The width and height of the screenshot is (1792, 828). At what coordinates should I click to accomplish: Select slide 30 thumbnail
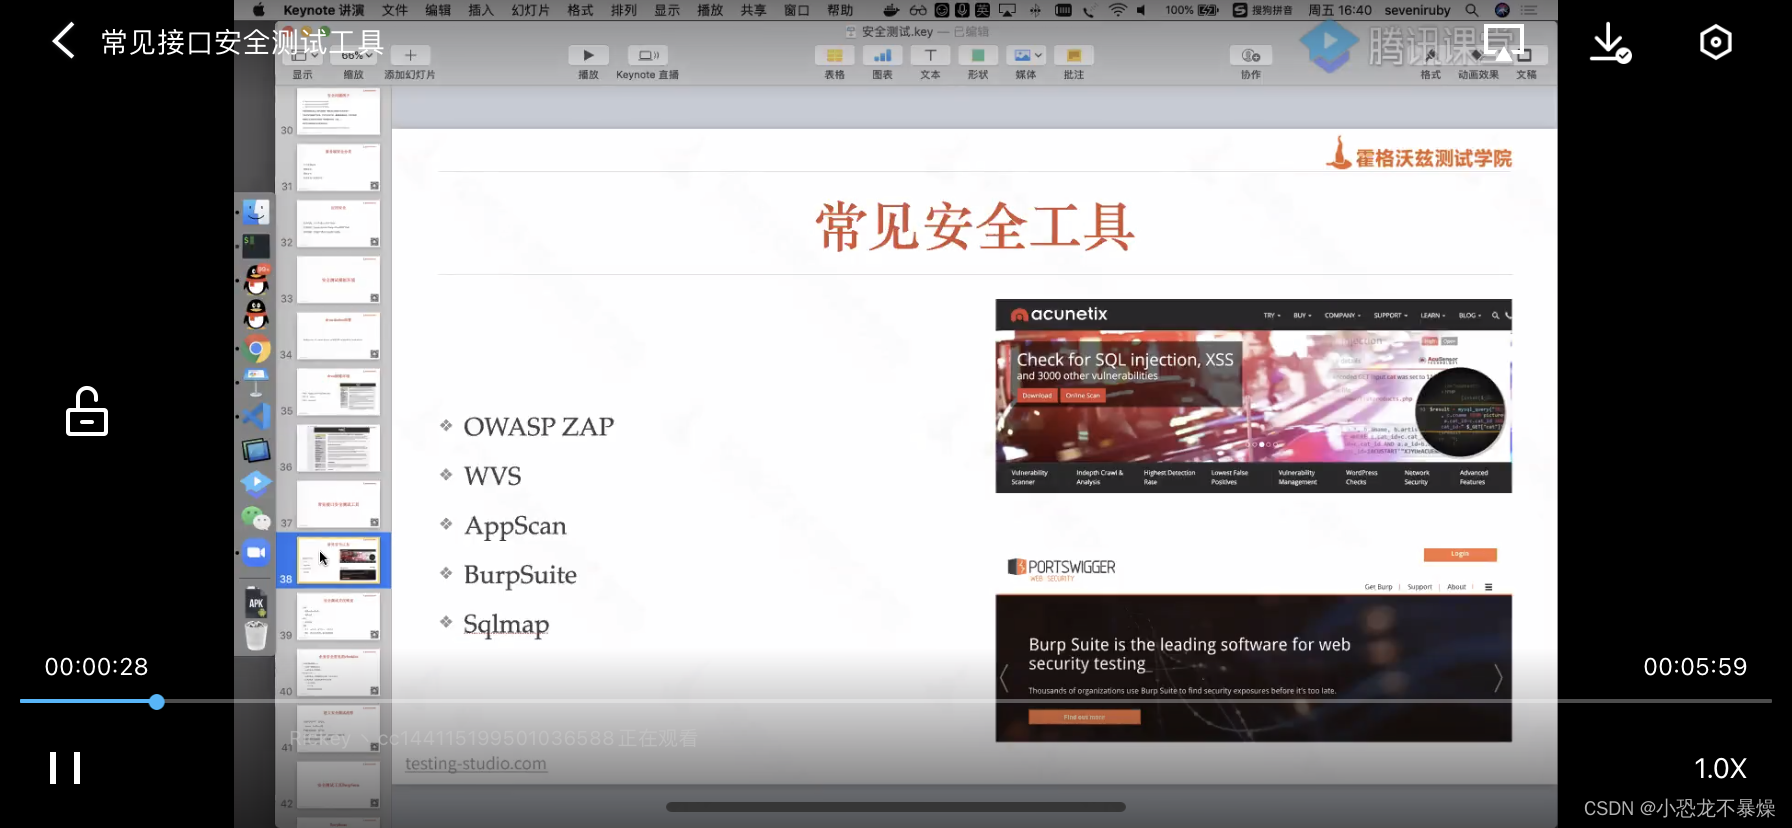click(x=338, y=111)
